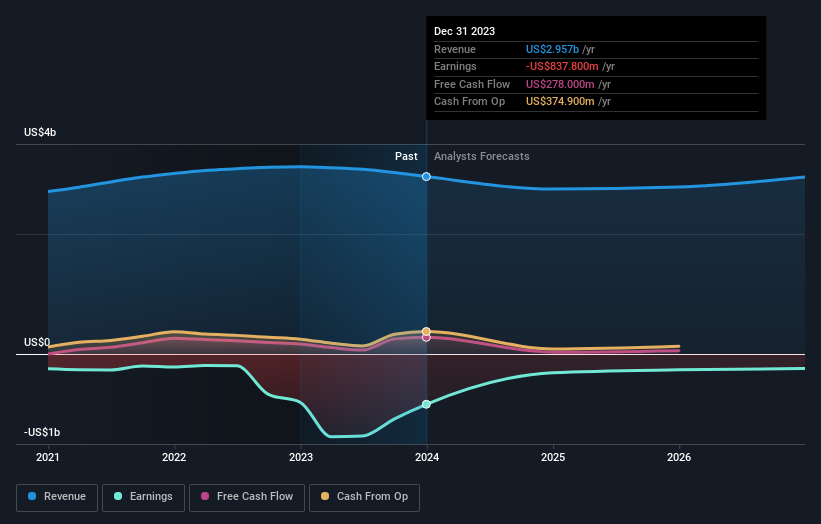
Task: Click the orange Cash From Op legend dot
Action: click(x=325, y=496)
